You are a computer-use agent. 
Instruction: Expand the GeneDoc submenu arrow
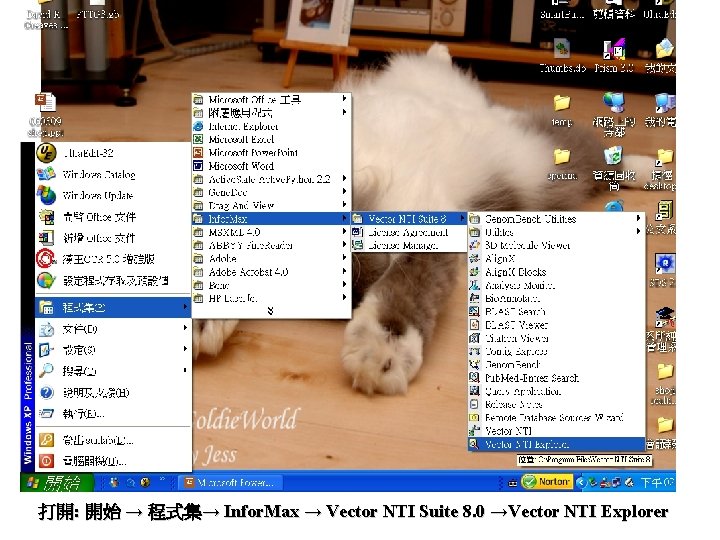point(344,192)
